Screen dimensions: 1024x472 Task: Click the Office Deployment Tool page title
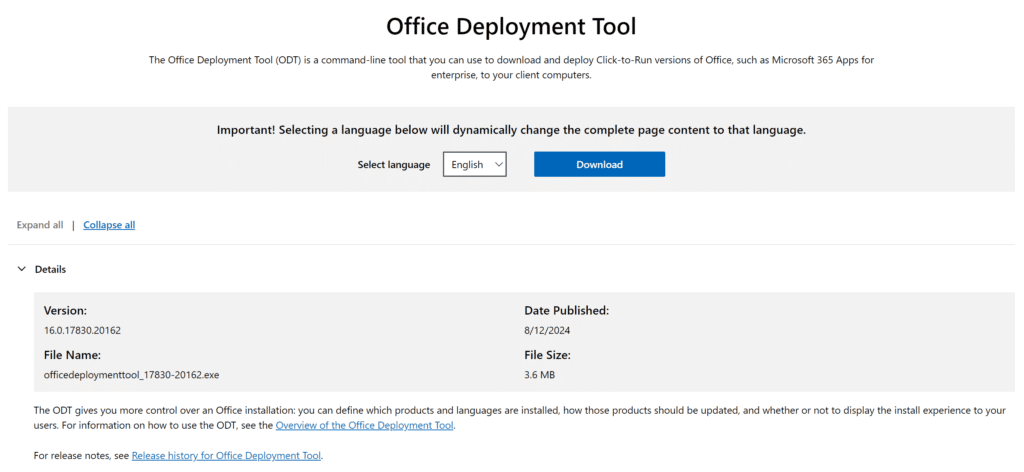click(x=511, y=27)
